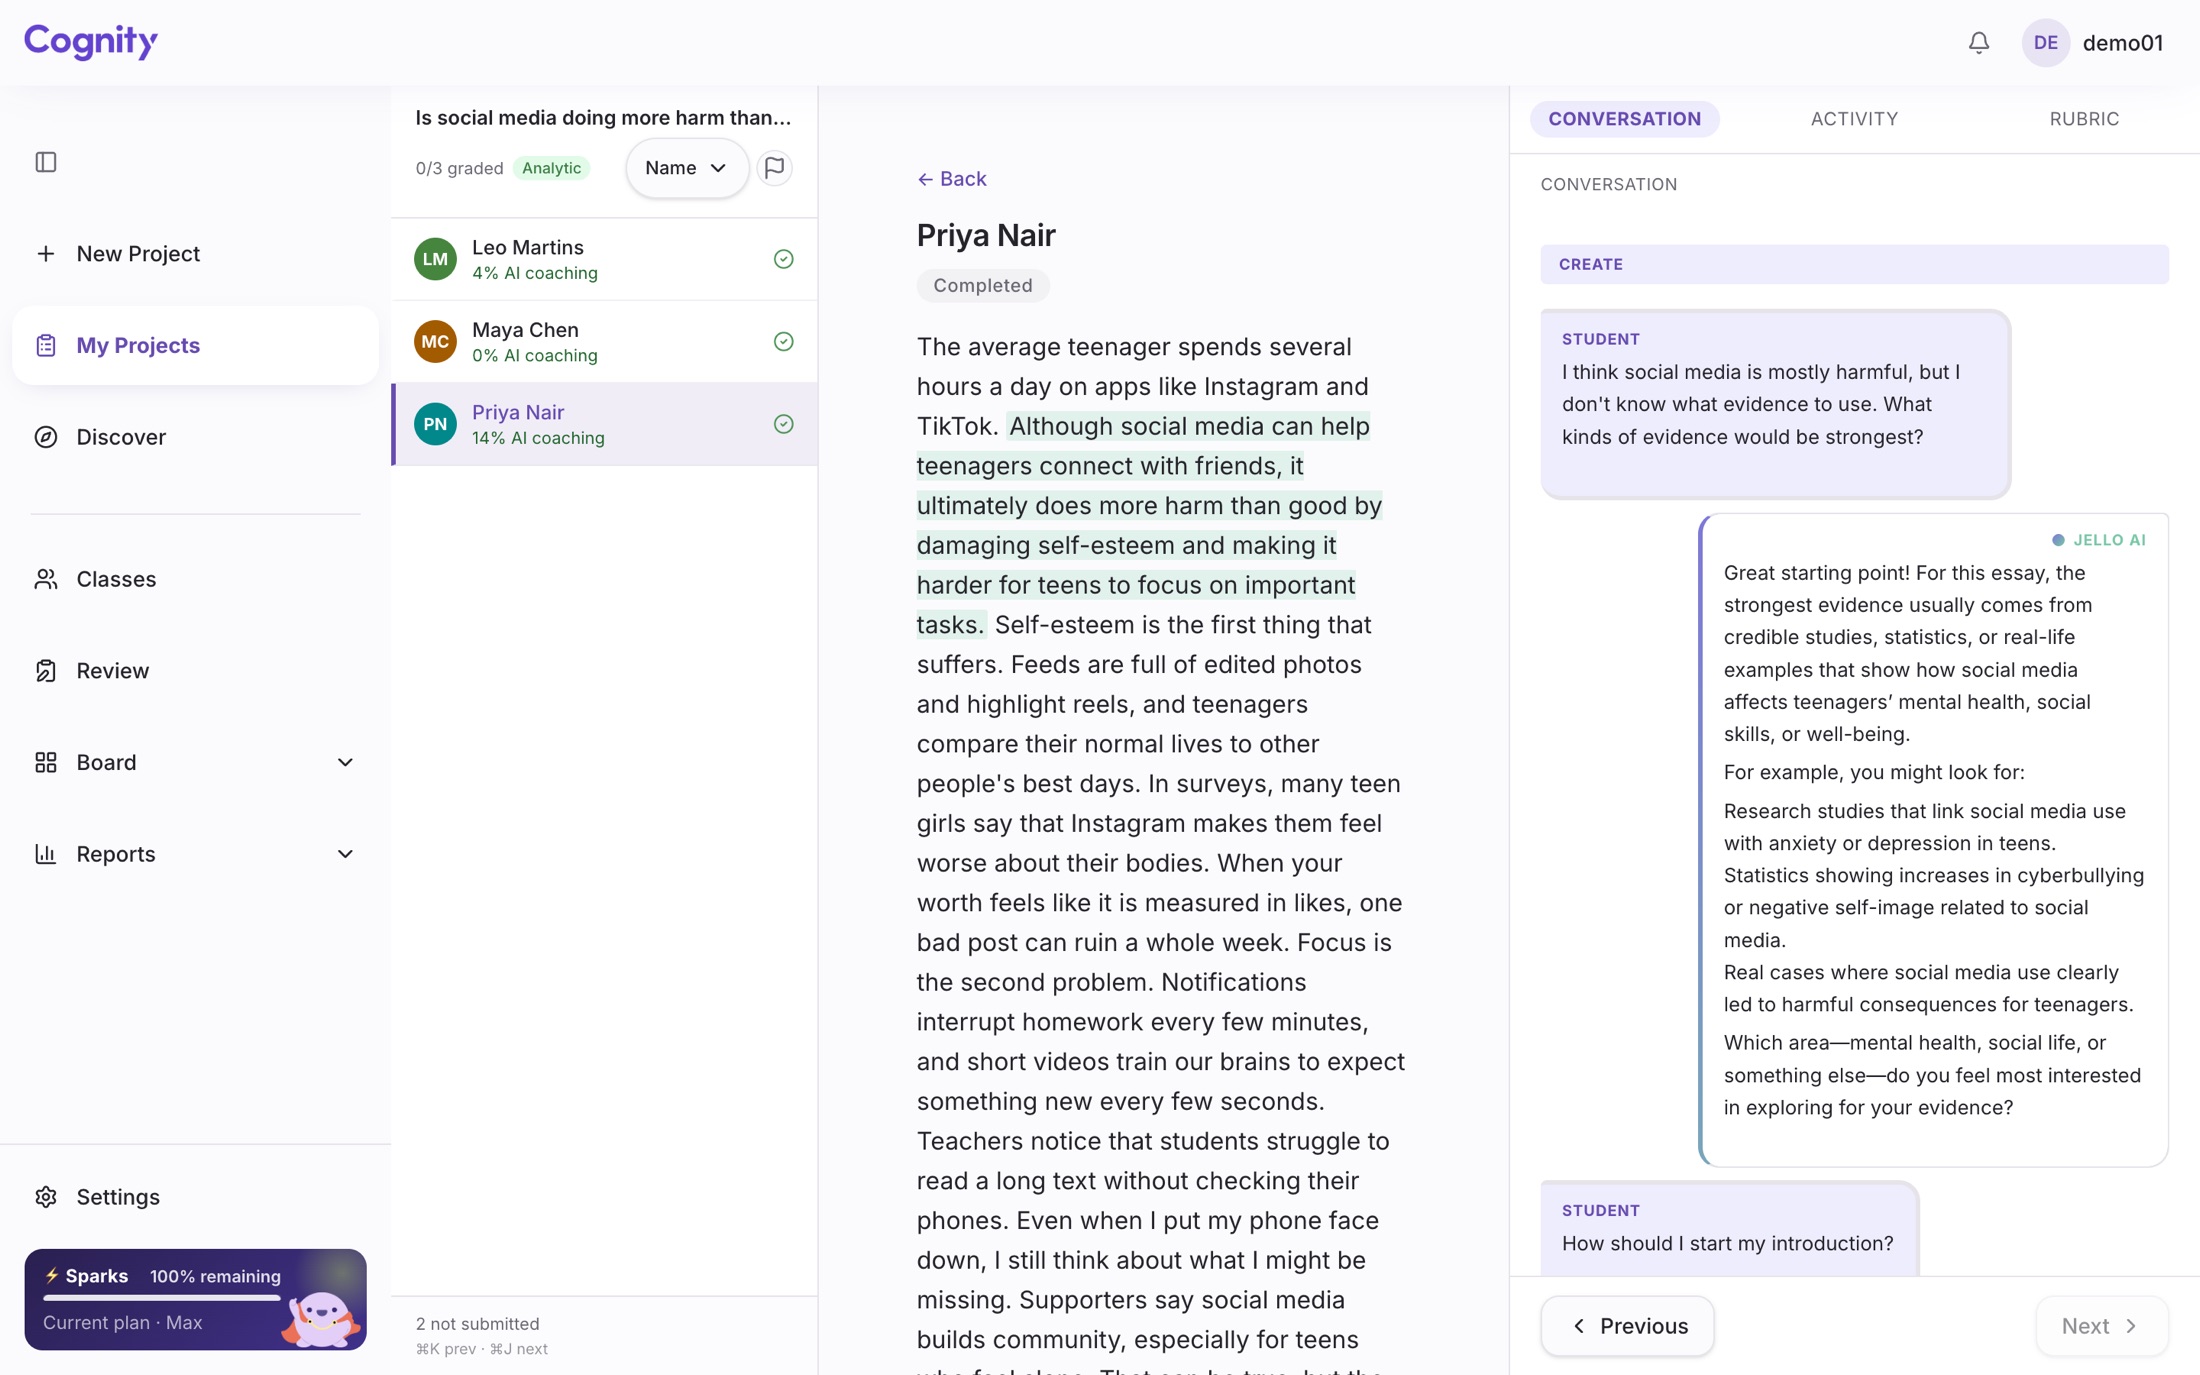Viewport: 2200px width, 1375px height.
Task: Click Priya Nair's completed check icon
Action: (784, 424)
